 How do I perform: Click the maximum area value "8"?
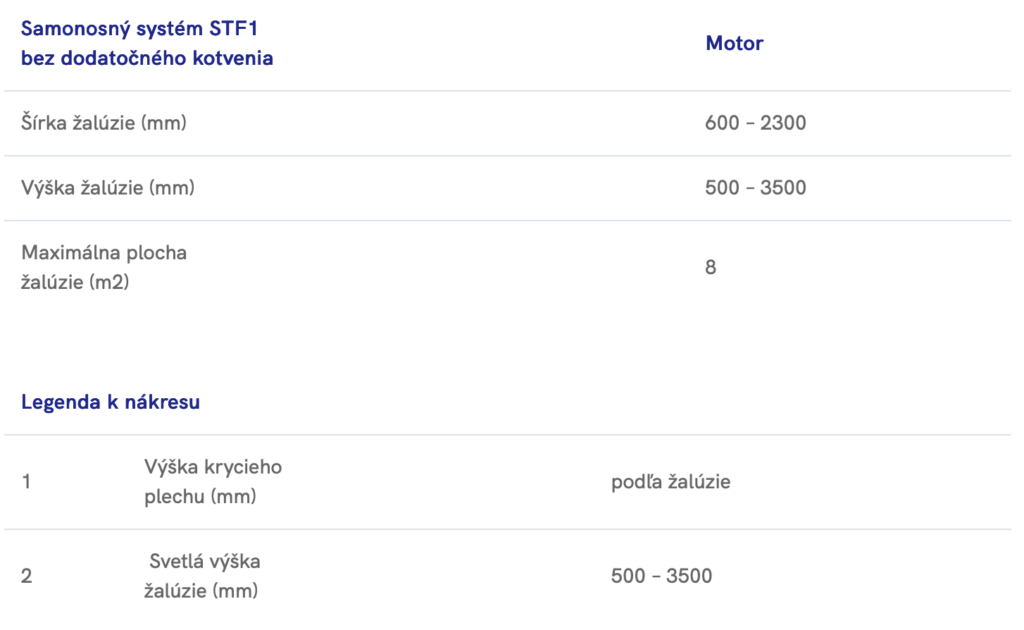[711, 268]
